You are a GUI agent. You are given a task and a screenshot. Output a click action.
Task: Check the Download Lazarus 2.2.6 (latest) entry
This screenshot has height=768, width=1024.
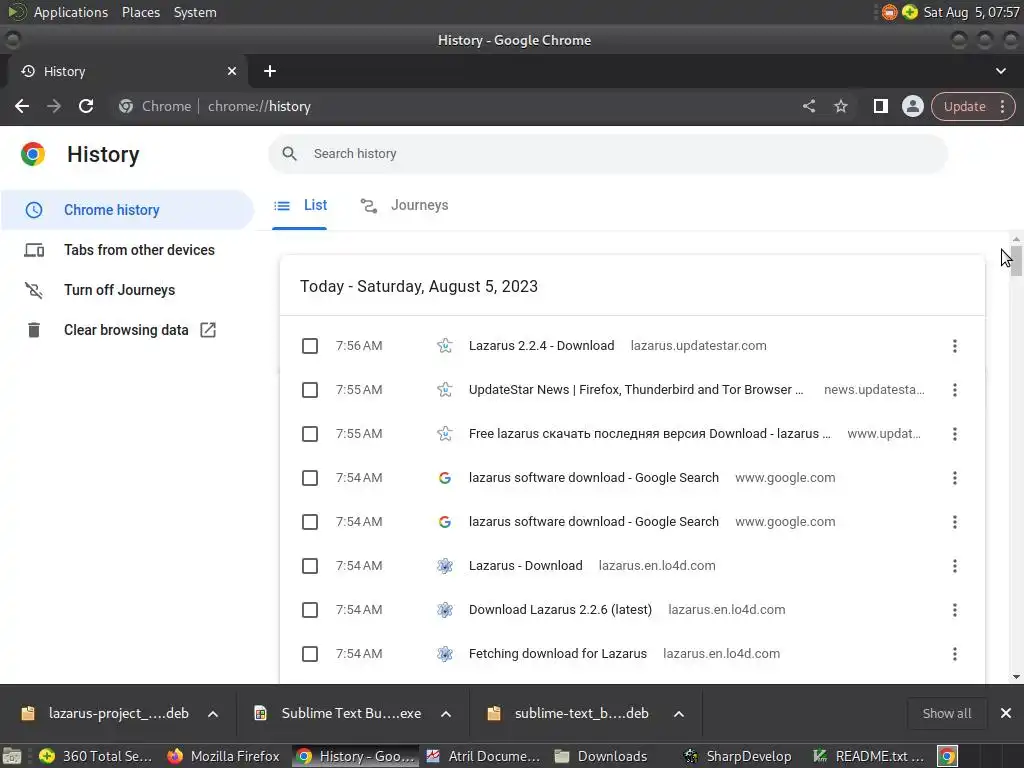point(310,610)
